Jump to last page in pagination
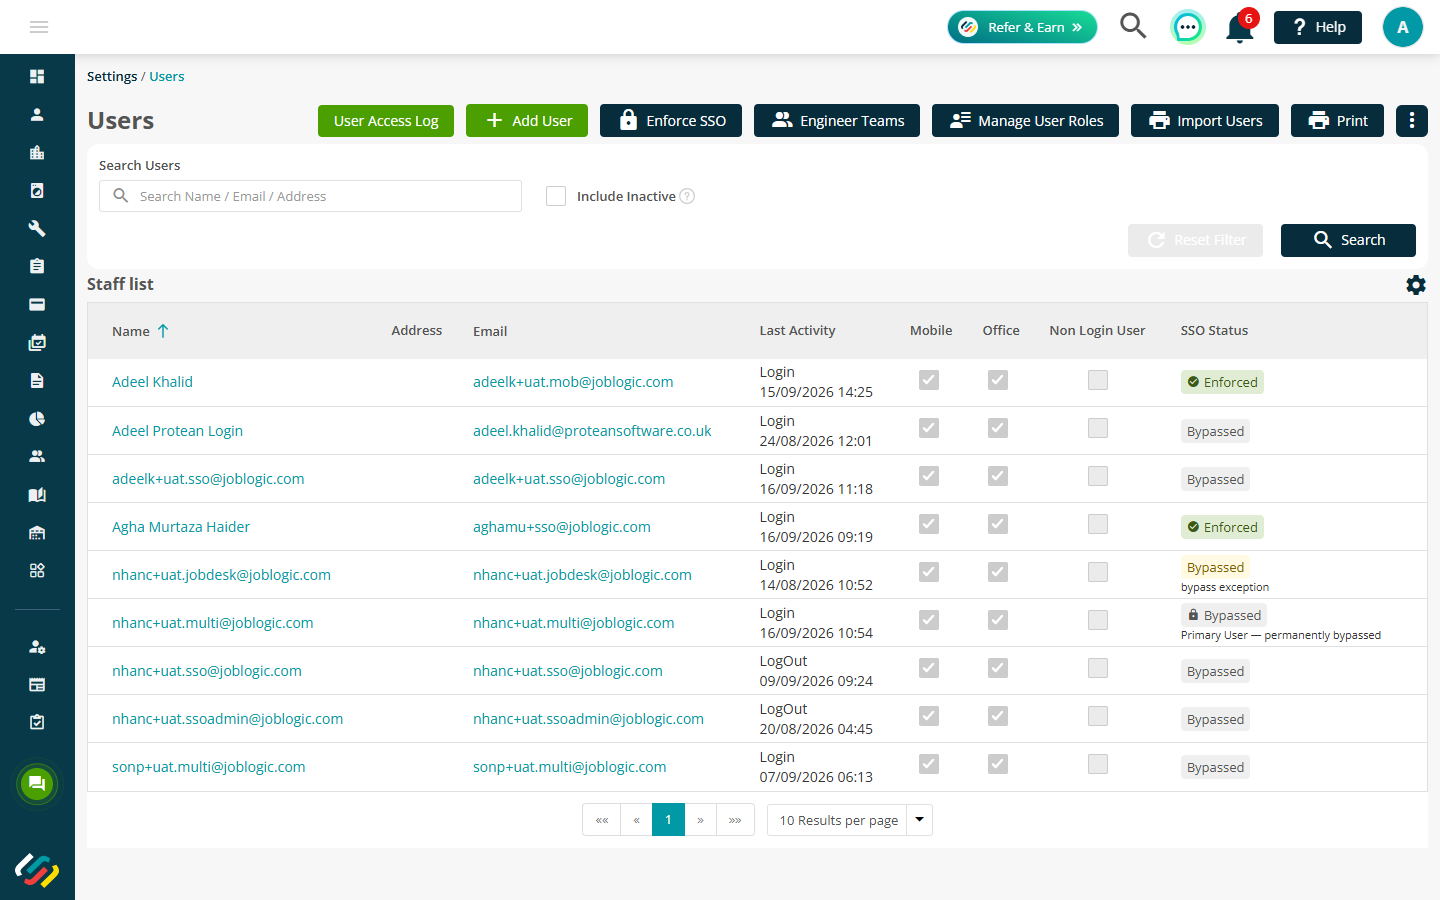 (x=735, y=820)
